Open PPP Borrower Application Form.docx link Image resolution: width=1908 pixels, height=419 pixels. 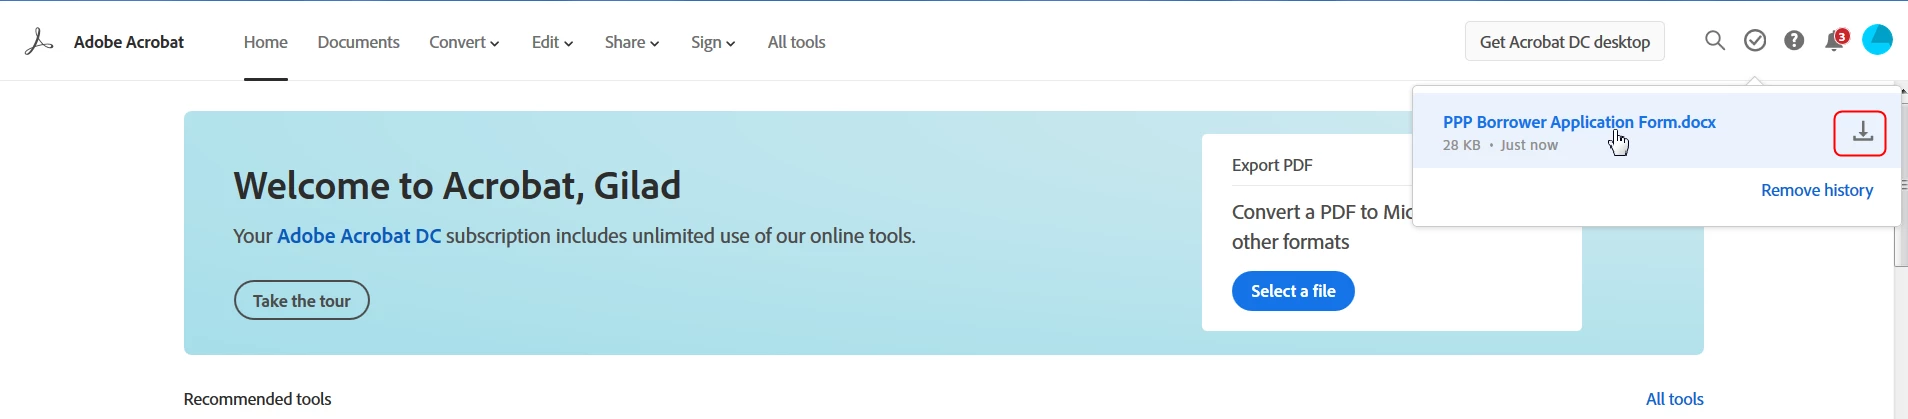coord(1579,122)
